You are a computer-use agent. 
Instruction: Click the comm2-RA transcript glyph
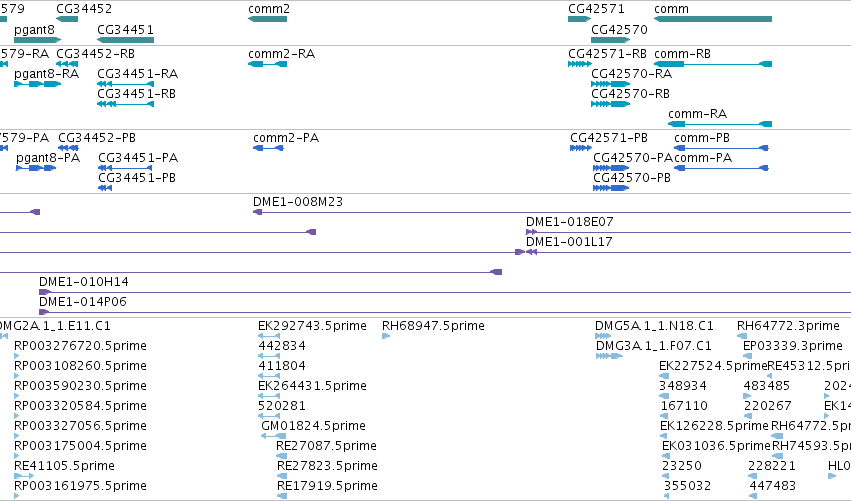(x=268, y=64)
